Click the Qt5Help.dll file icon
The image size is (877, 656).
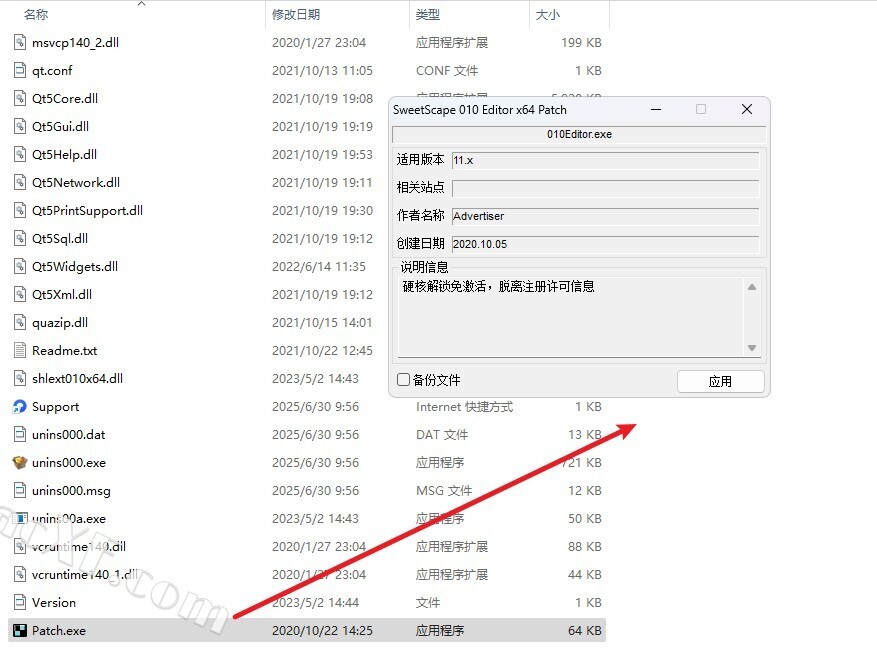coord(20,154)
